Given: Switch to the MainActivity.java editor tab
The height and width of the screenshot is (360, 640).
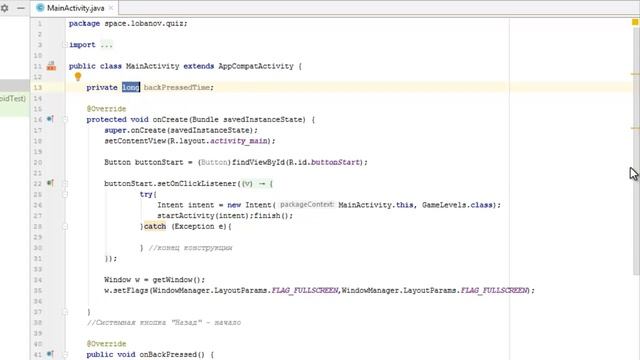Looking at the screenshot, I should point(75,8).
